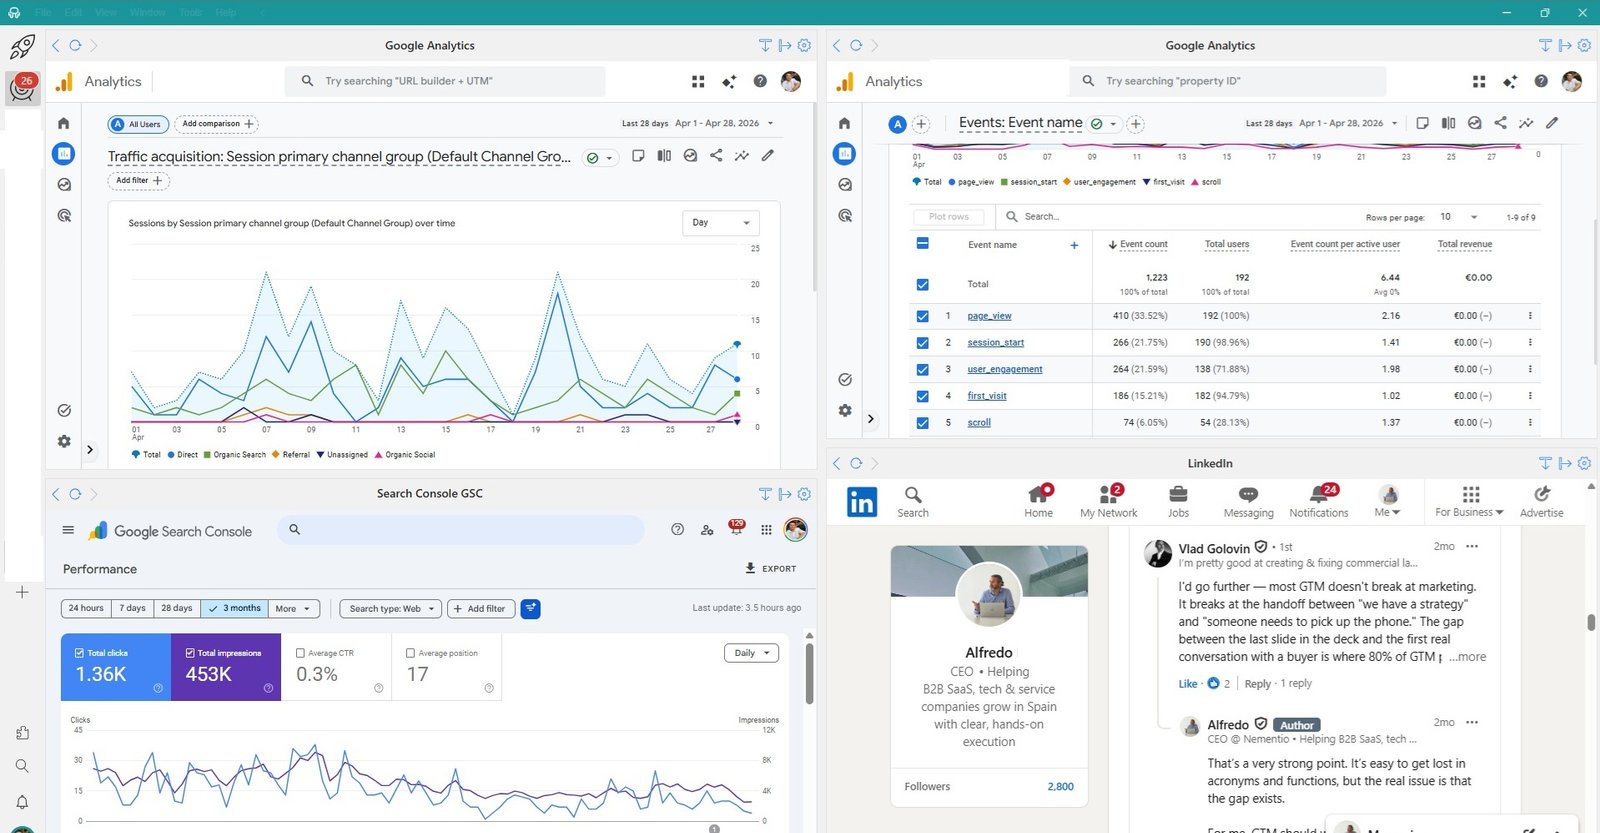Uncheck the page_view row checkbox
Viewport: 1600px width, 833px height.
click(922, 316)
